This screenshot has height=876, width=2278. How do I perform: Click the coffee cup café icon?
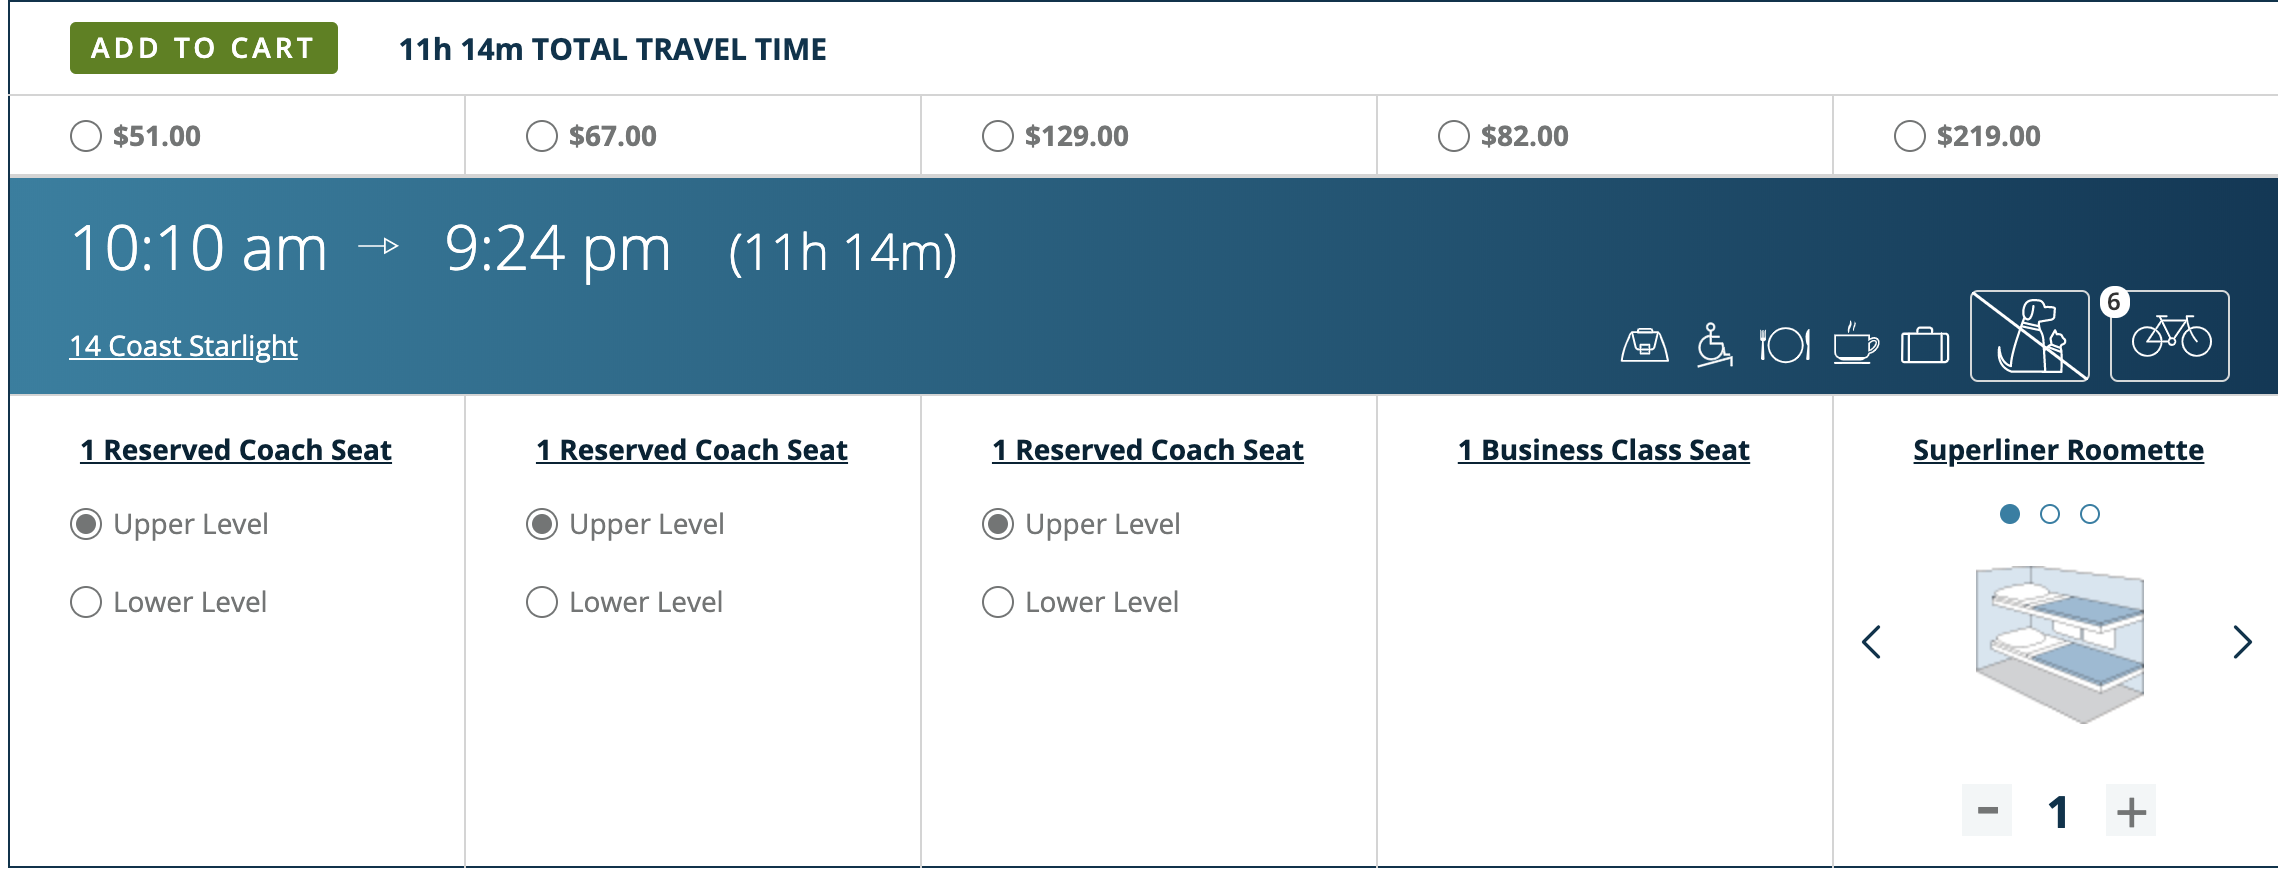click(x=1855, y=345)
